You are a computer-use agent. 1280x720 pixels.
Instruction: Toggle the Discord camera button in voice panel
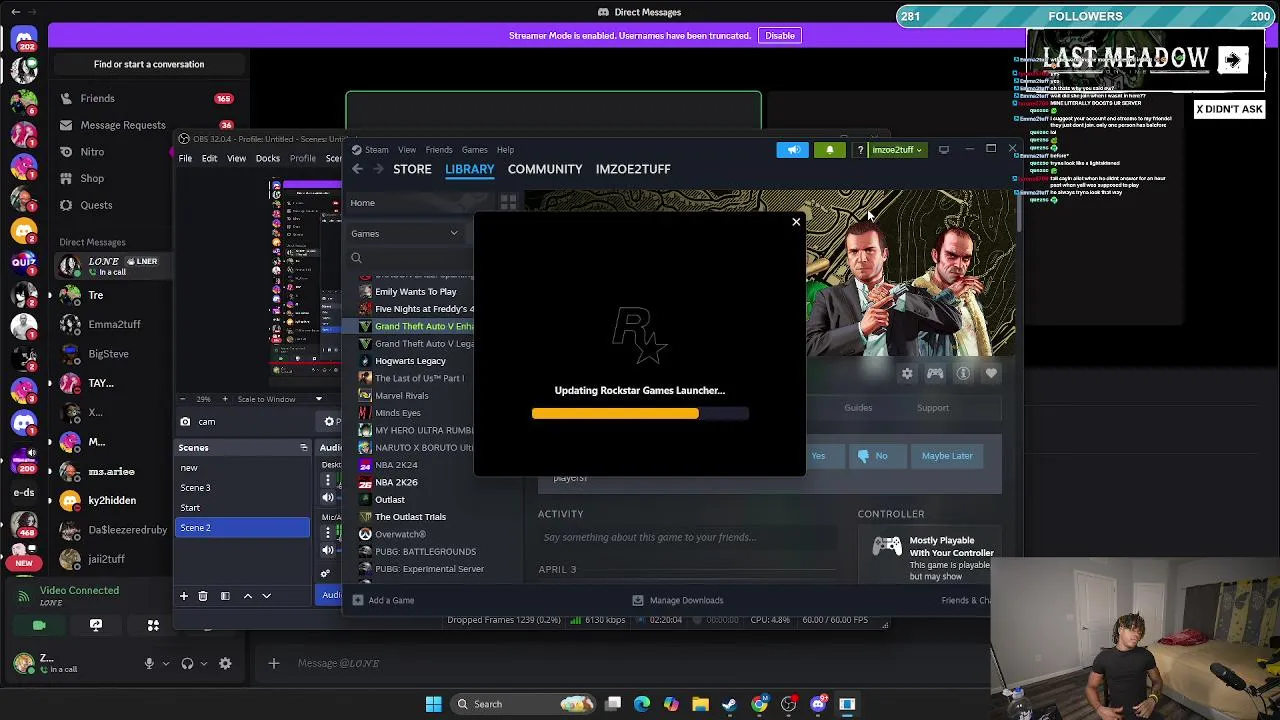pos(39,625)
